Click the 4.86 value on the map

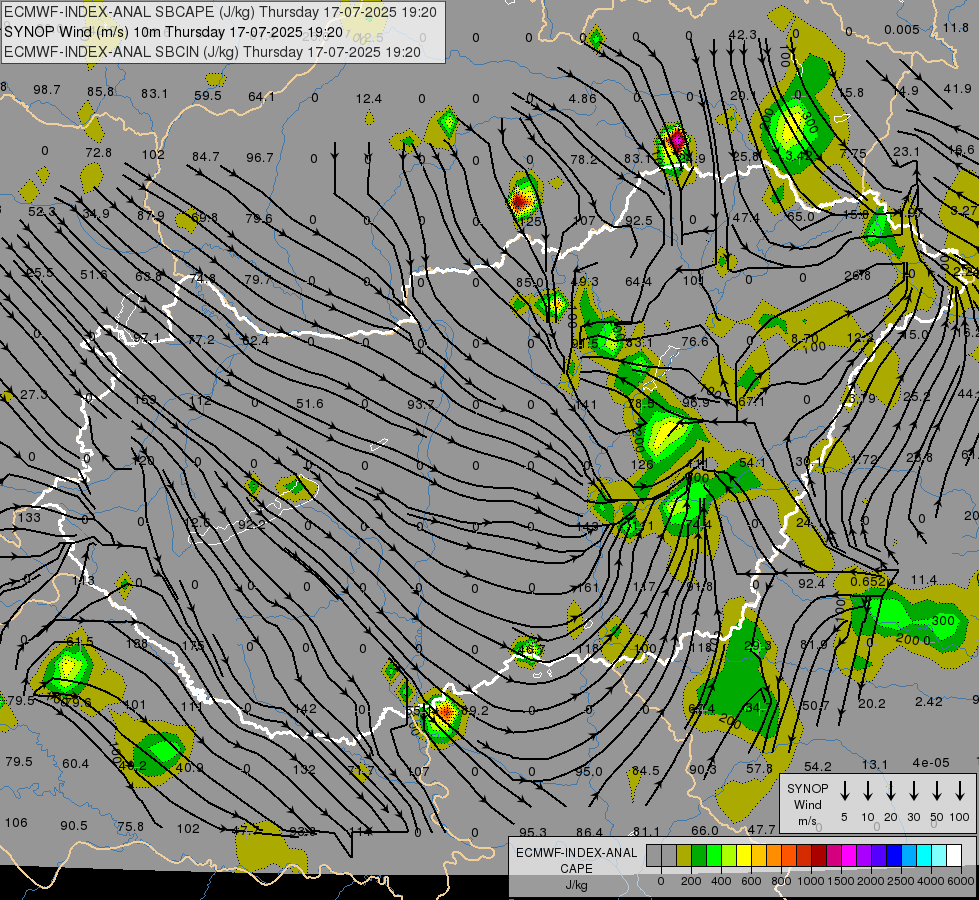(583, 98)
